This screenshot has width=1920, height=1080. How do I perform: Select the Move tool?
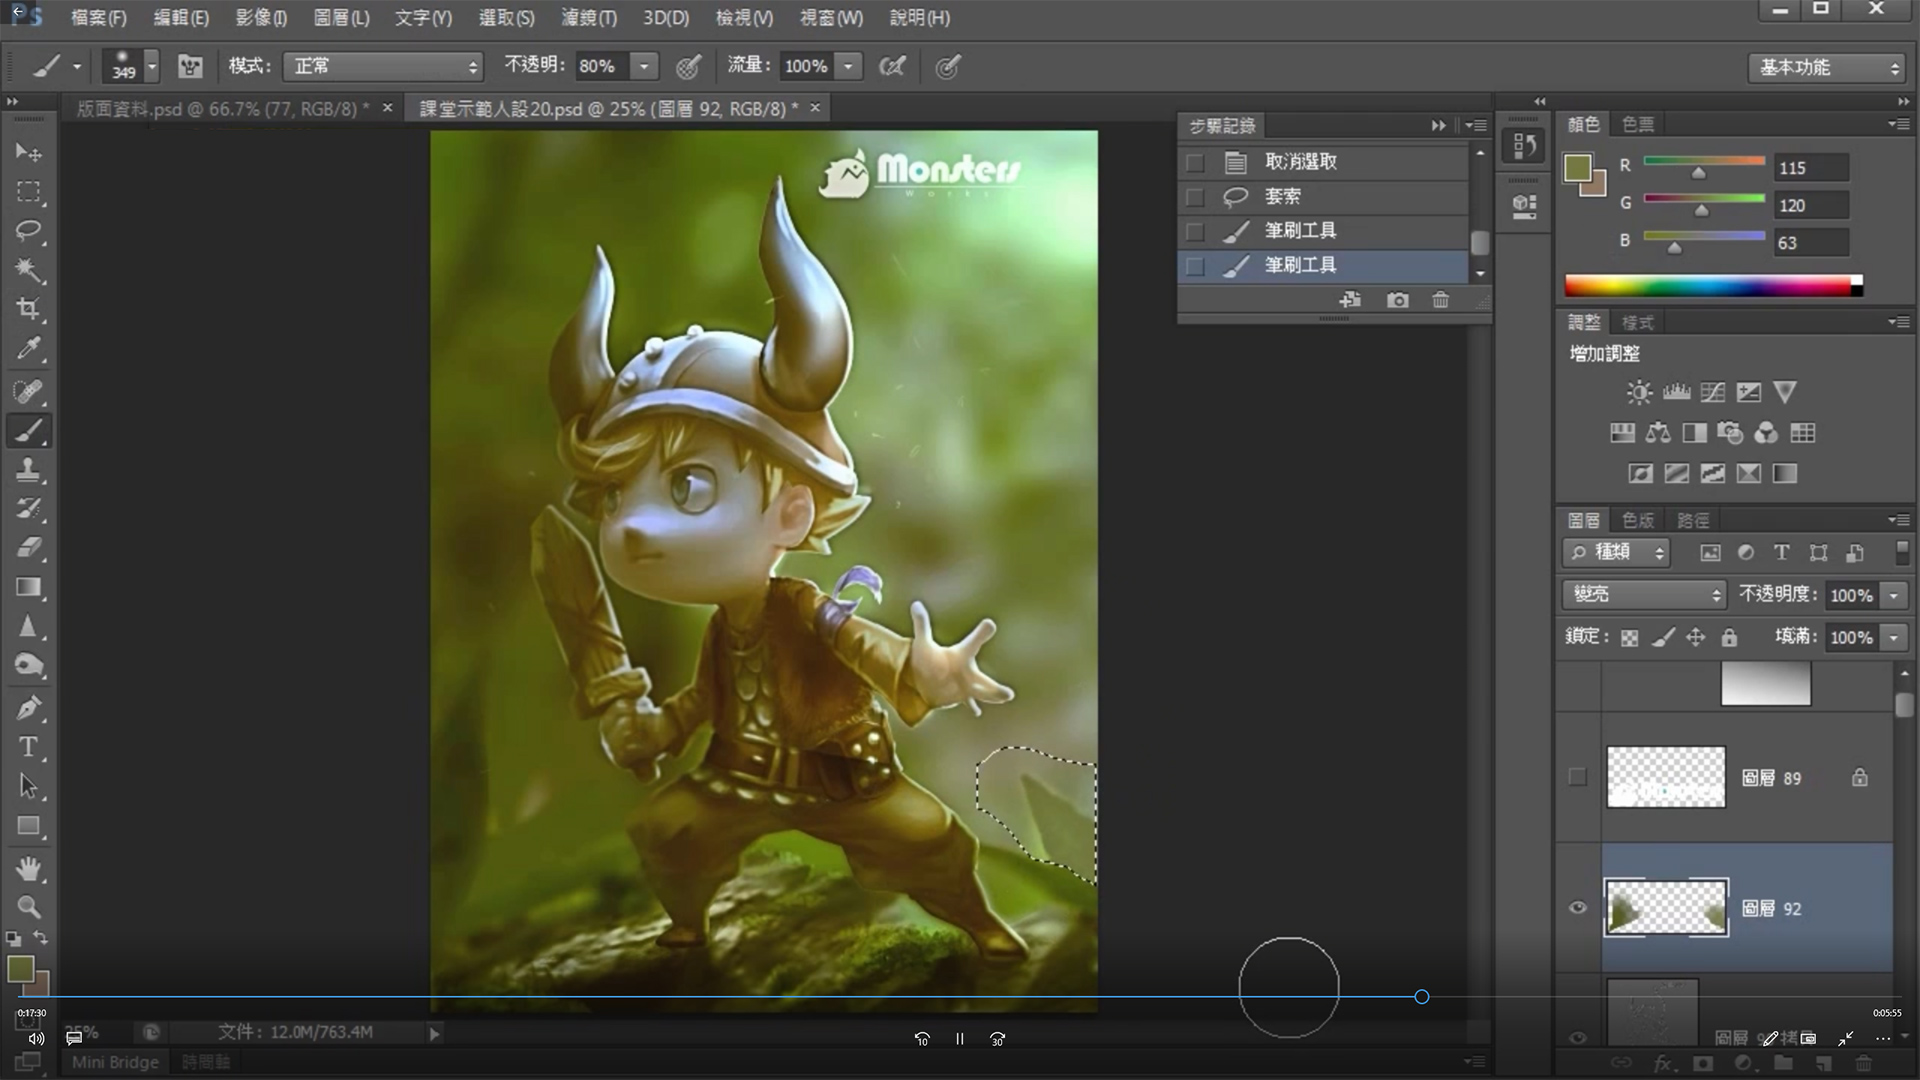pos(28,152)
